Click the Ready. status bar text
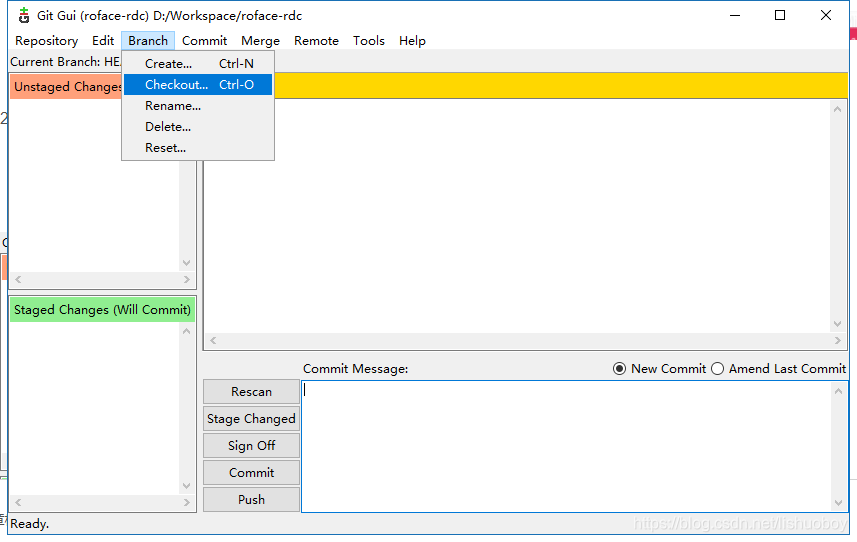857x542 pixels. (x=30, y=524)
